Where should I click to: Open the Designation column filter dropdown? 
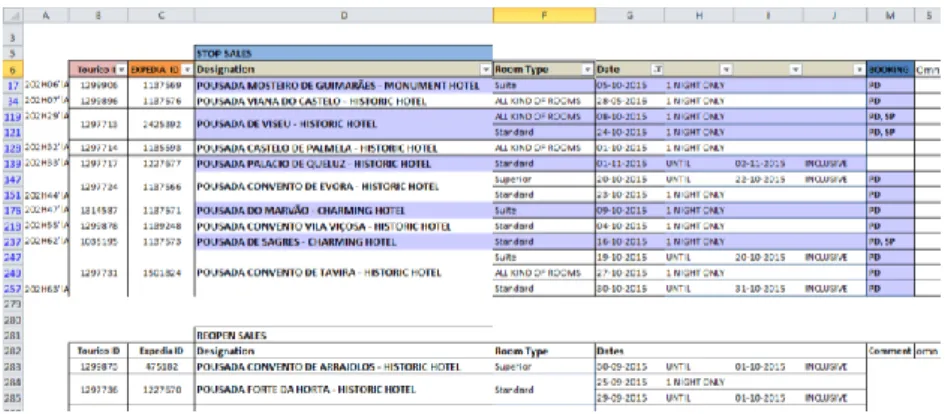[x=486, y=70]
